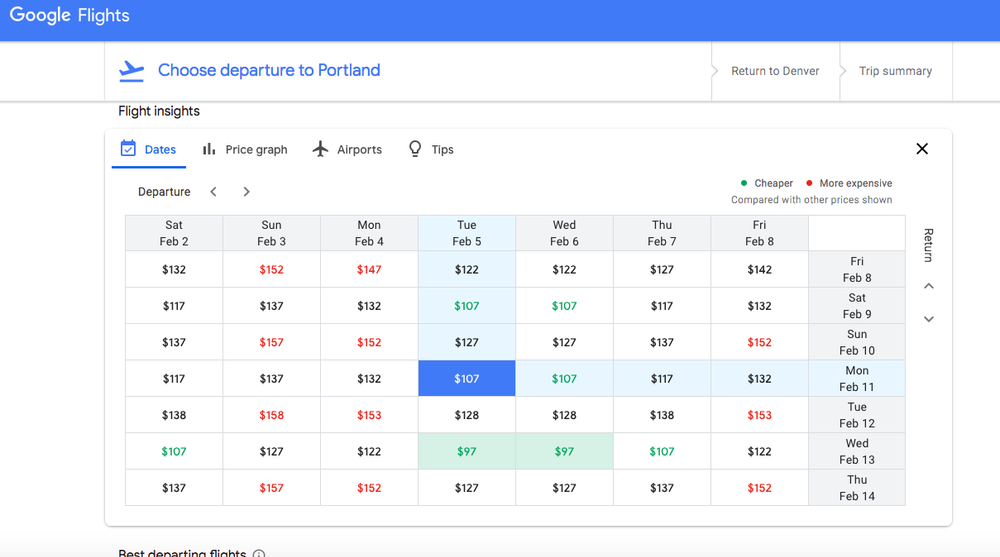Click the Mon Feb 11 return row label
The height and width of the screenshot is (557, 1000).
(x=857, y=378)
